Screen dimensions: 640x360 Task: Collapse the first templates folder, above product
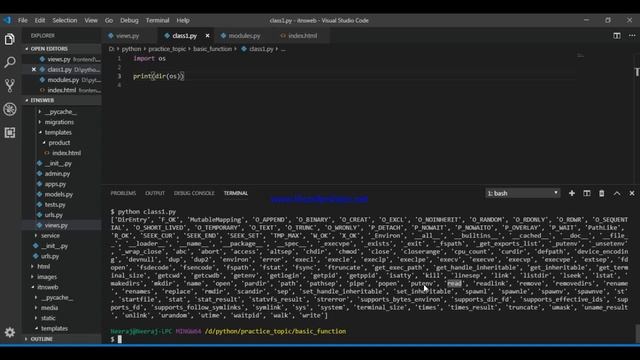coord(58,132)
